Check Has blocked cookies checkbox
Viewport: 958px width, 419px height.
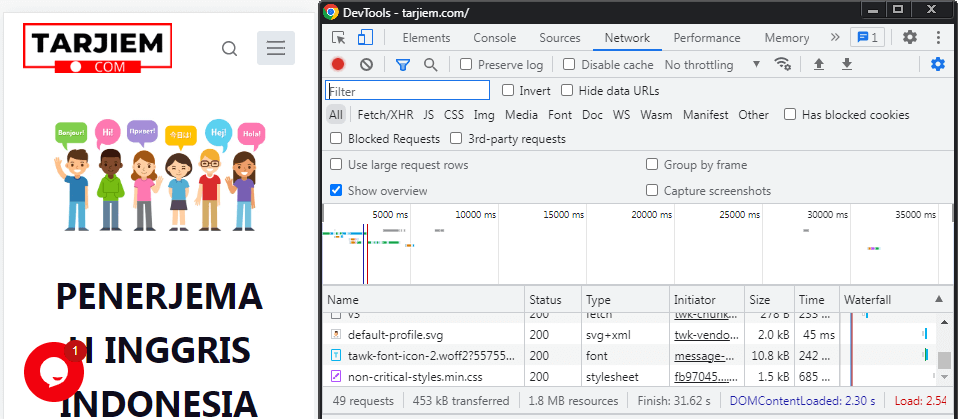click(x=790, y=114)
